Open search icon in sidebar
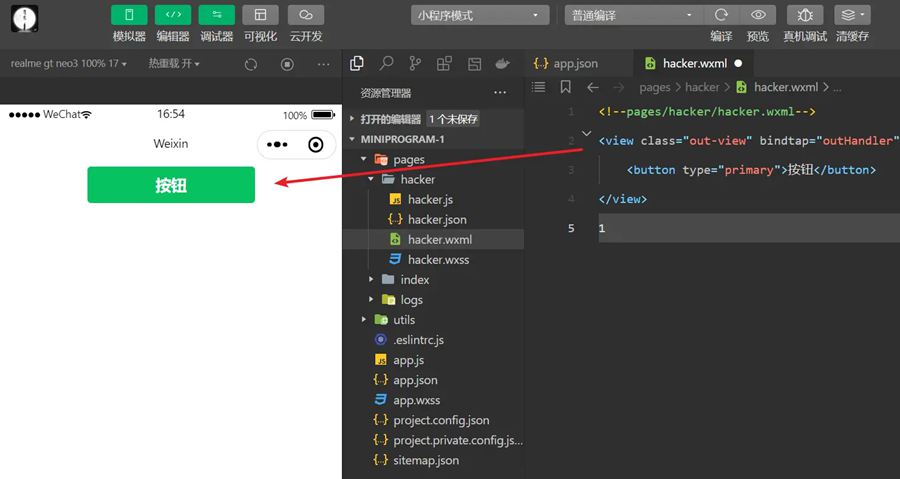 (386, 64)
